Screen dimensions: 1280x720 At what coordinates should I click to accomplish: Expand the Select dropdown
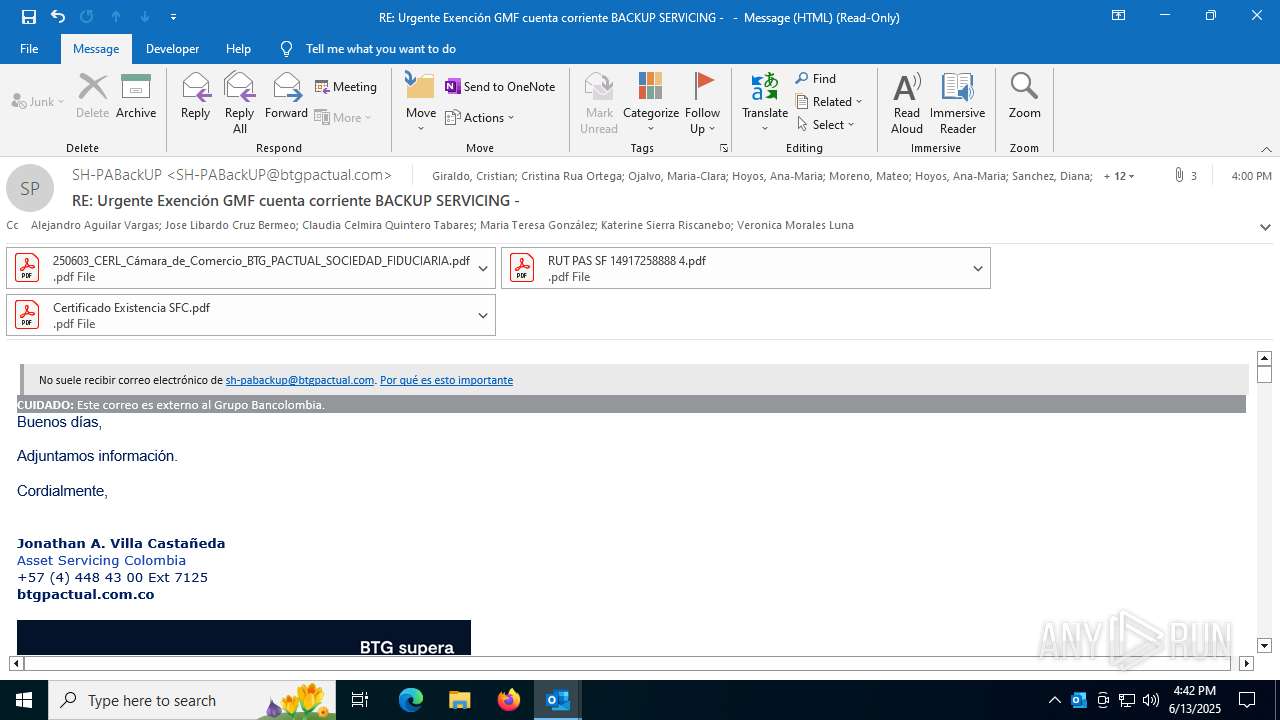pos(826,125)
